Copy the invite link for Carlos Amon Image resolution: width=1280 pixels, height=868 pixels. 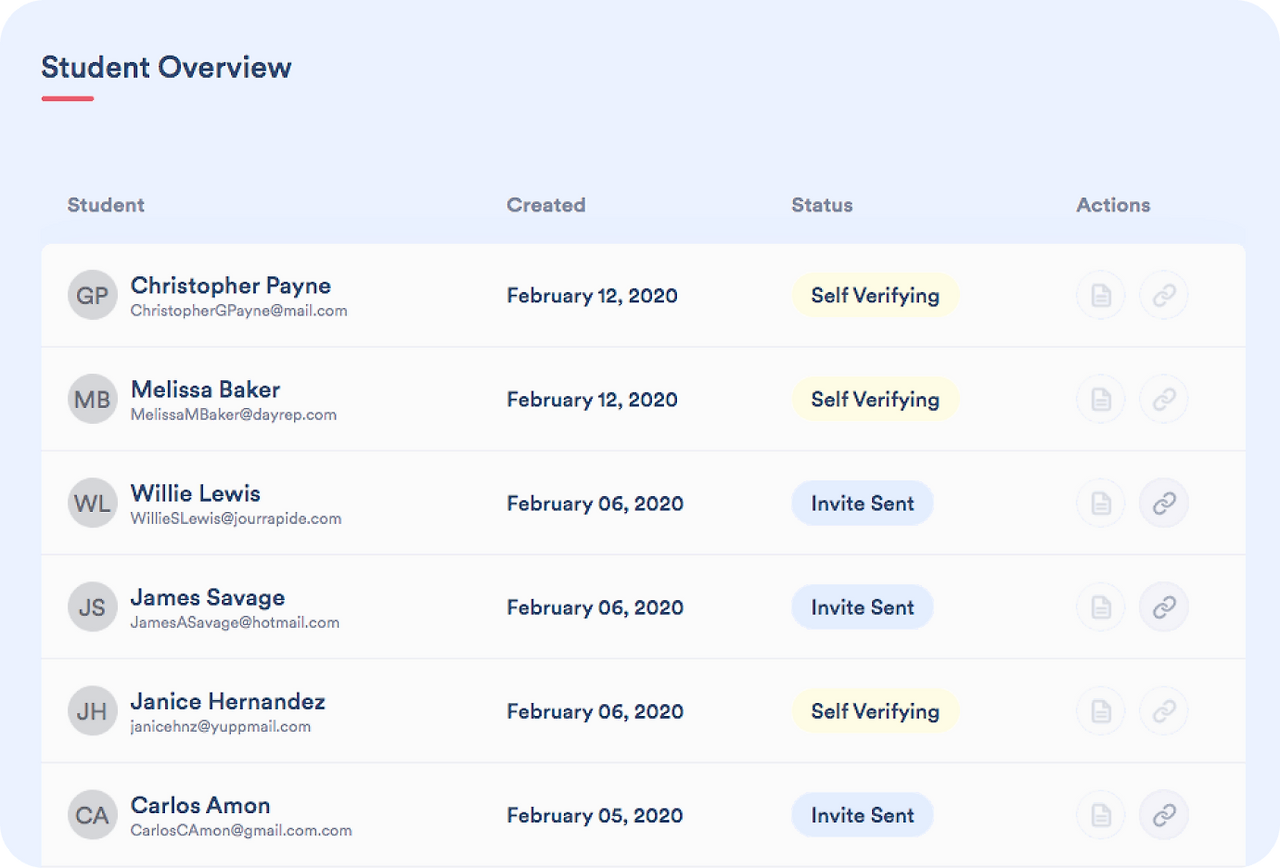[x=1163, y=815]
